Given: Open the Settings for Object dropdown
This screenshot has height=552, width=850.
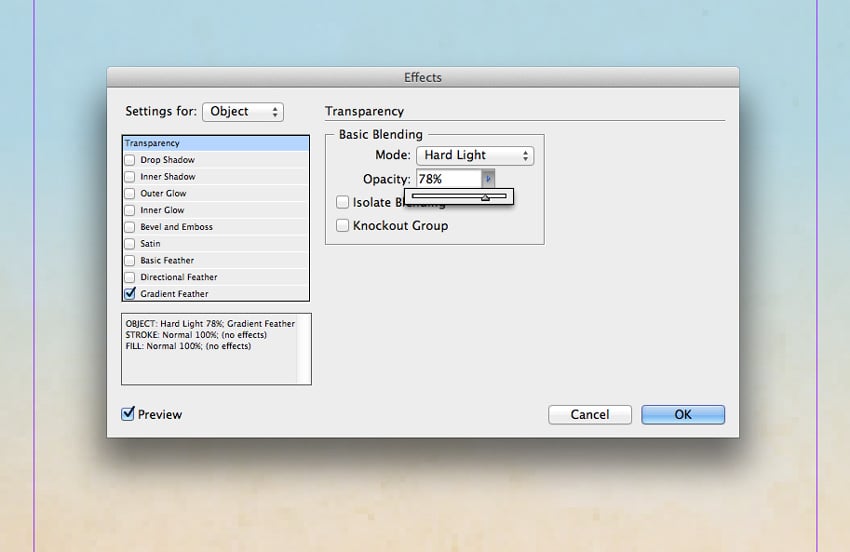Looking at the screenshot, I should point(243,112).
